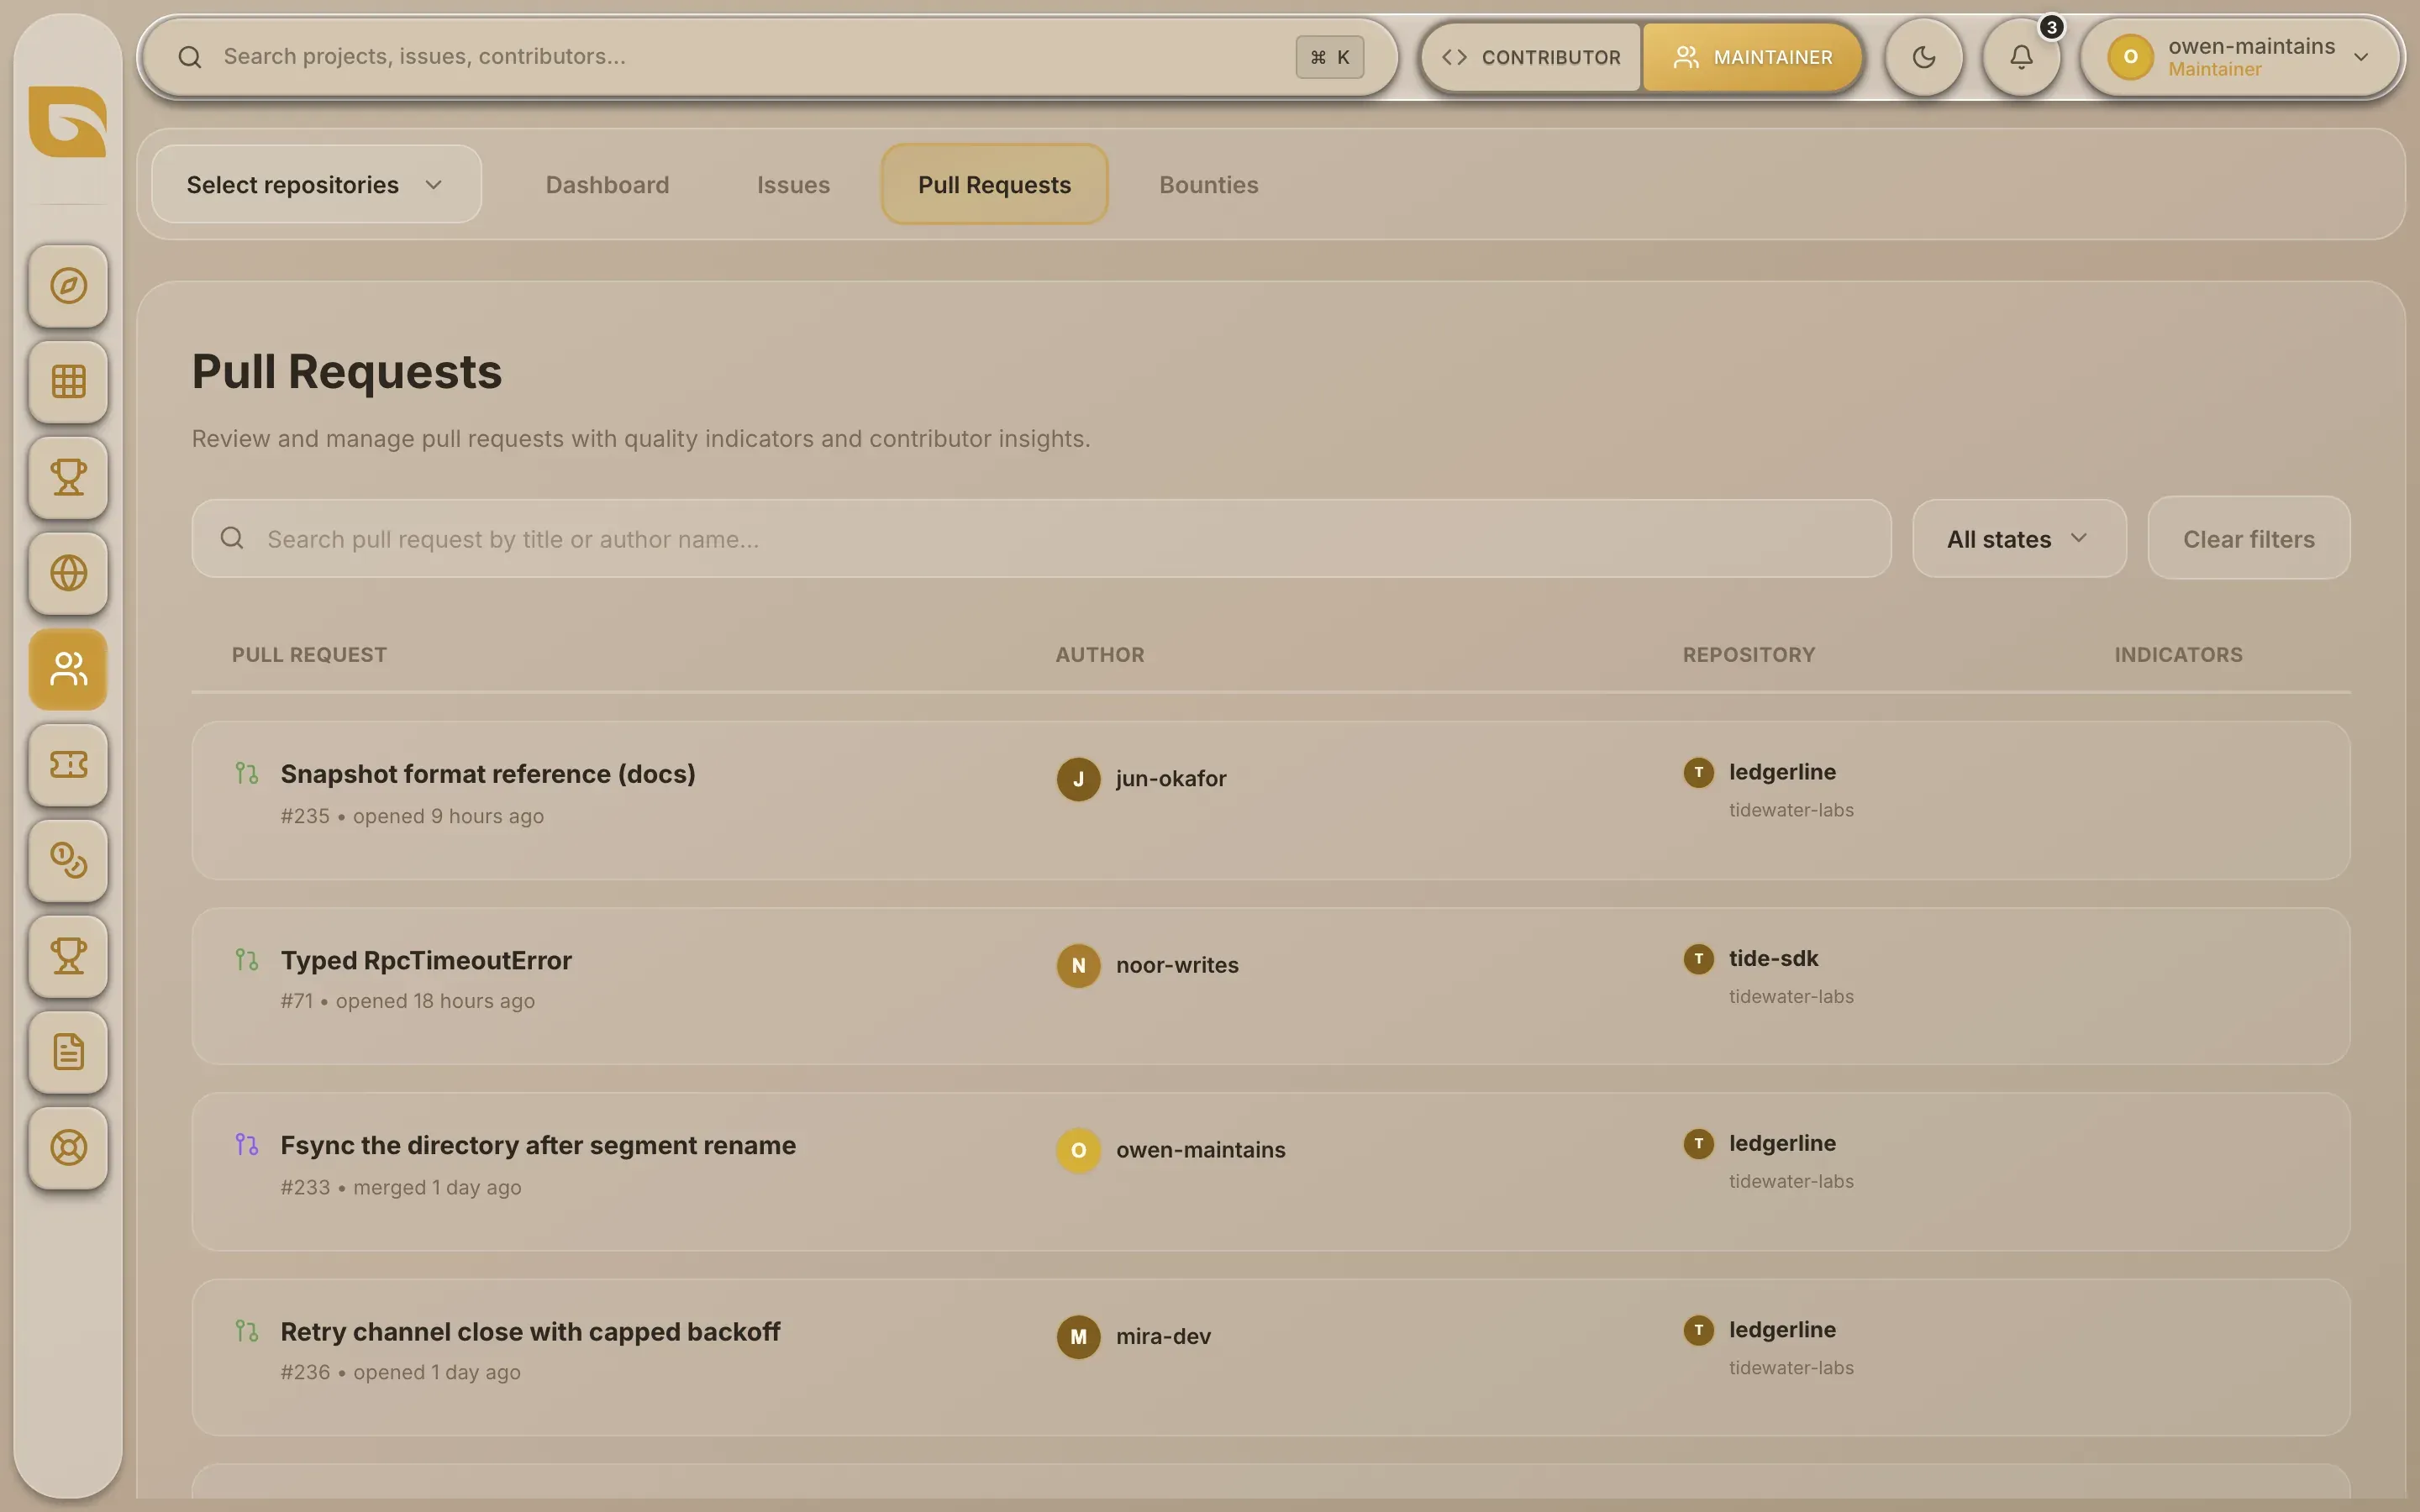Image resolution: width=2420 pixels, height=1512 pixels.
Task: Click the PULL REQUEST column header
Action: click(309, 654)
